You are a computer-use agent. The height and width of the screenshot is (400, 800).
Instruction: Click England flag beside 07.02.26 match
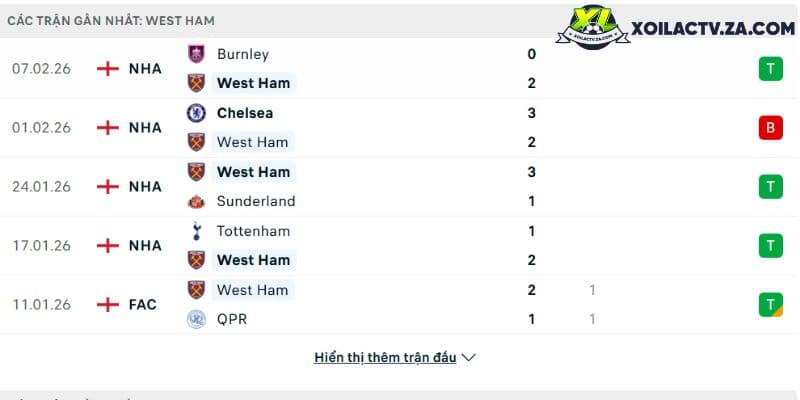coord(108,69)
